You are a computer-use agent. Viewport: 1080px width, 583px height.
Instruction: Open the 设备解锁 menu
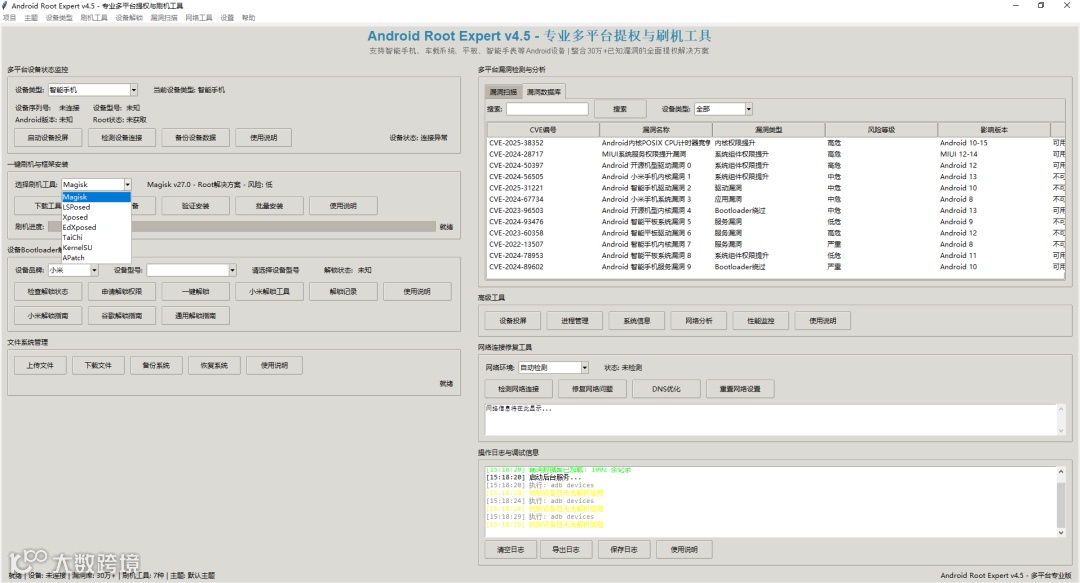(x=129, y=18)
